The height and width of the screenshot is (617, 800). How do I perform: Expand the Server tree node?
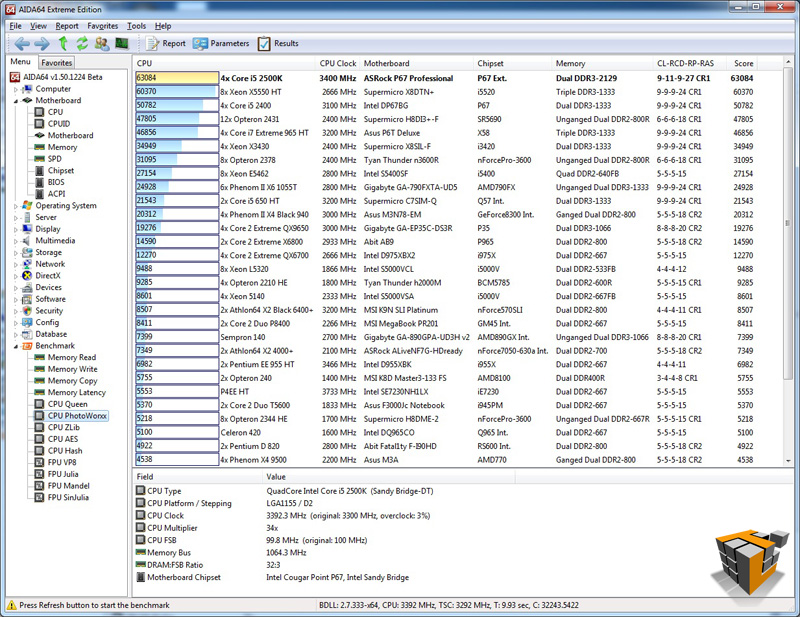click(x=16, y=218)
